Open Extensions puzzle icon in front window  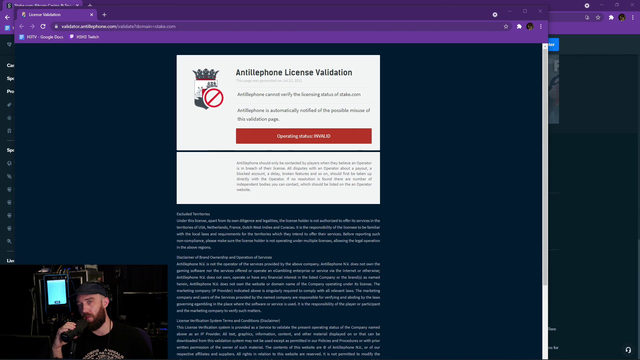tap(519, 27)
